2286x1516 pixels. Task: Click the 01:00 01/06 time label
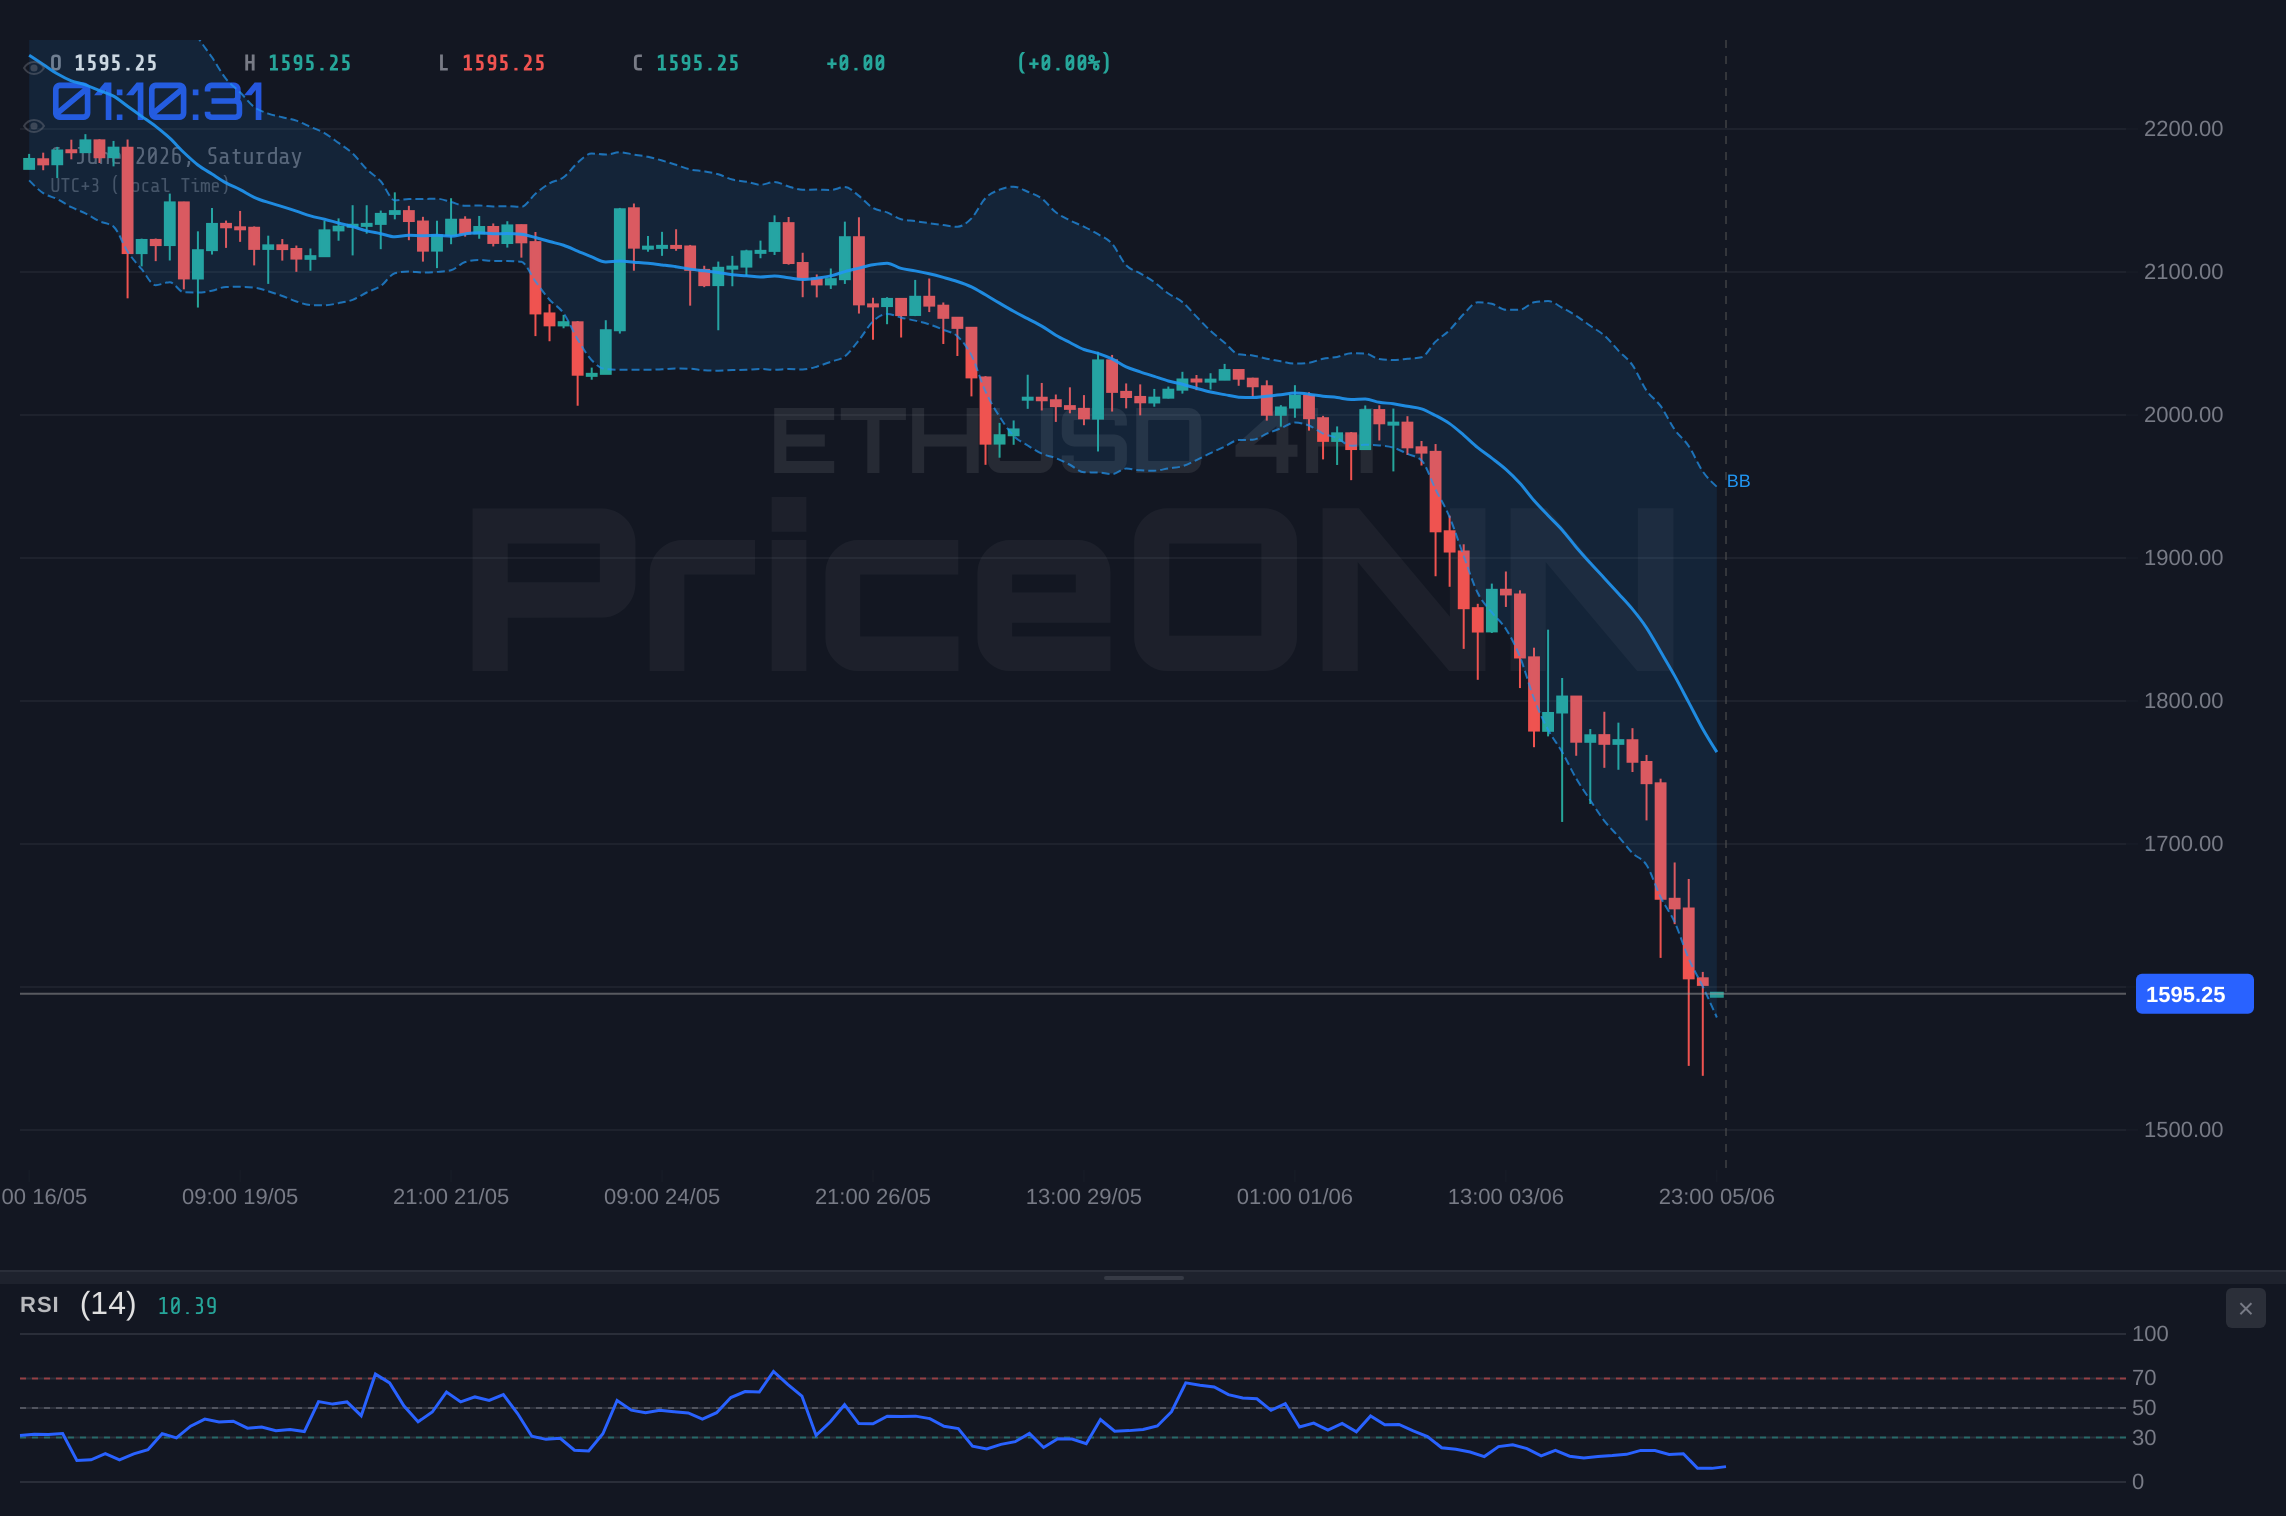1295,1197
